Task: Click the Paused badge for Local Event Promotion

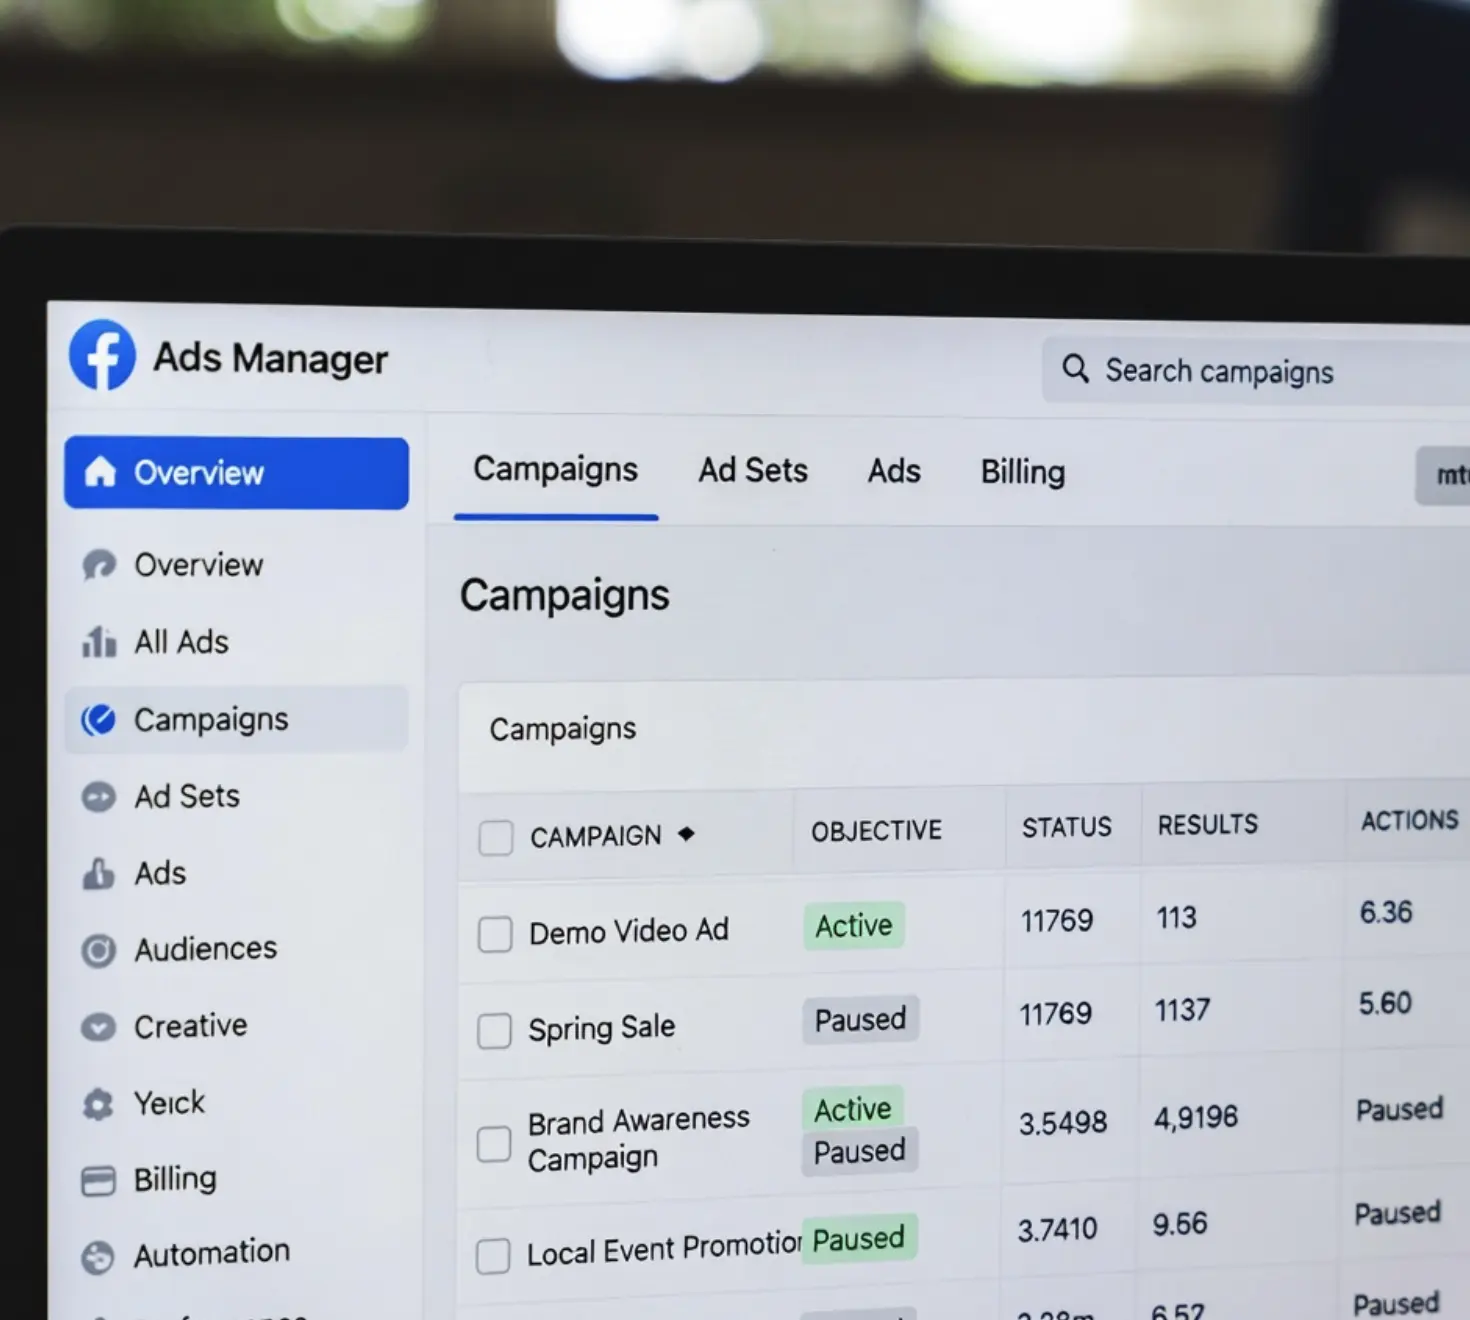Action: point(858,1239)
